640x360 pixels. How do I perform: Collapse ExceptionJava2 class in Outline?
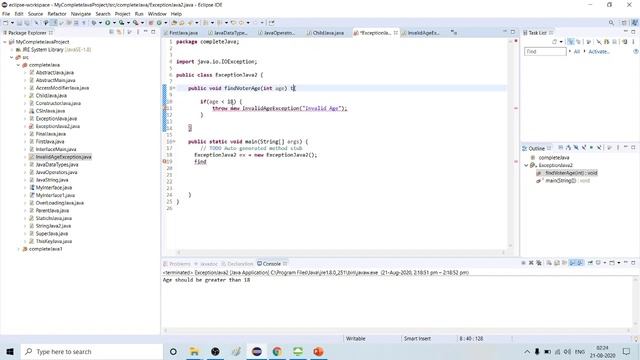point(527,165)
